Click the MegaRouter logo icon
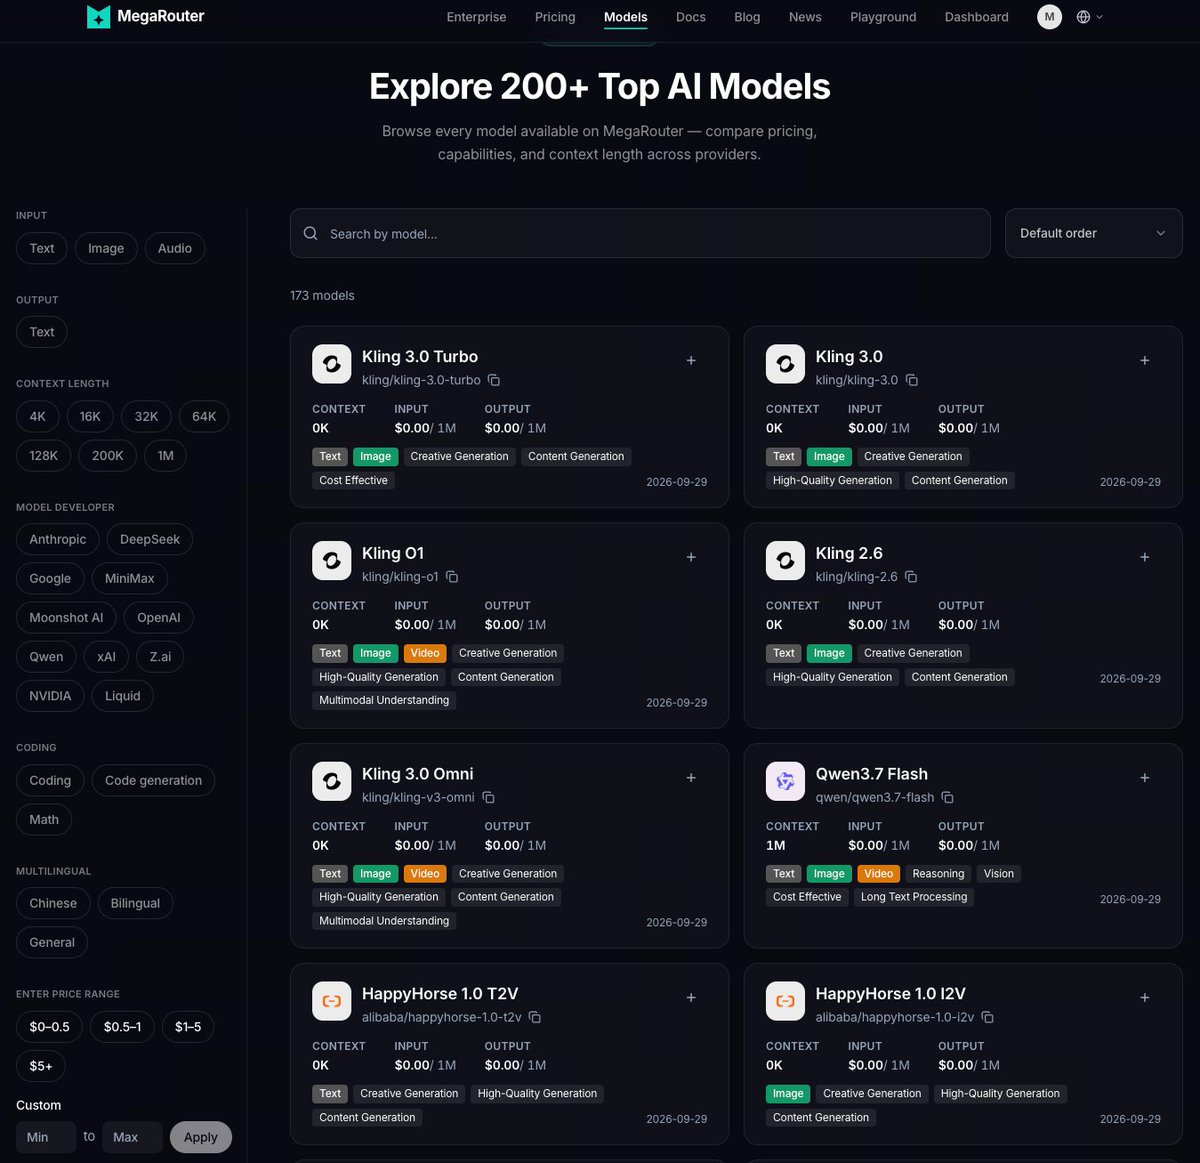 click(x=99, y=16)
